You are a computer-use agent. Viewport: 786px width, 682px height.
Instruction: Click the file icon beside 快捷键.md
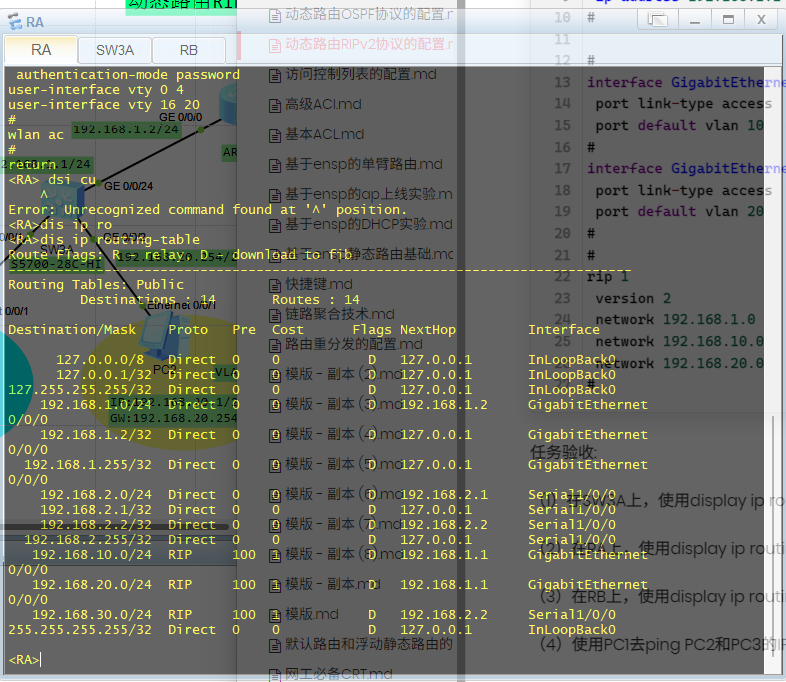[x=275, y=286]
